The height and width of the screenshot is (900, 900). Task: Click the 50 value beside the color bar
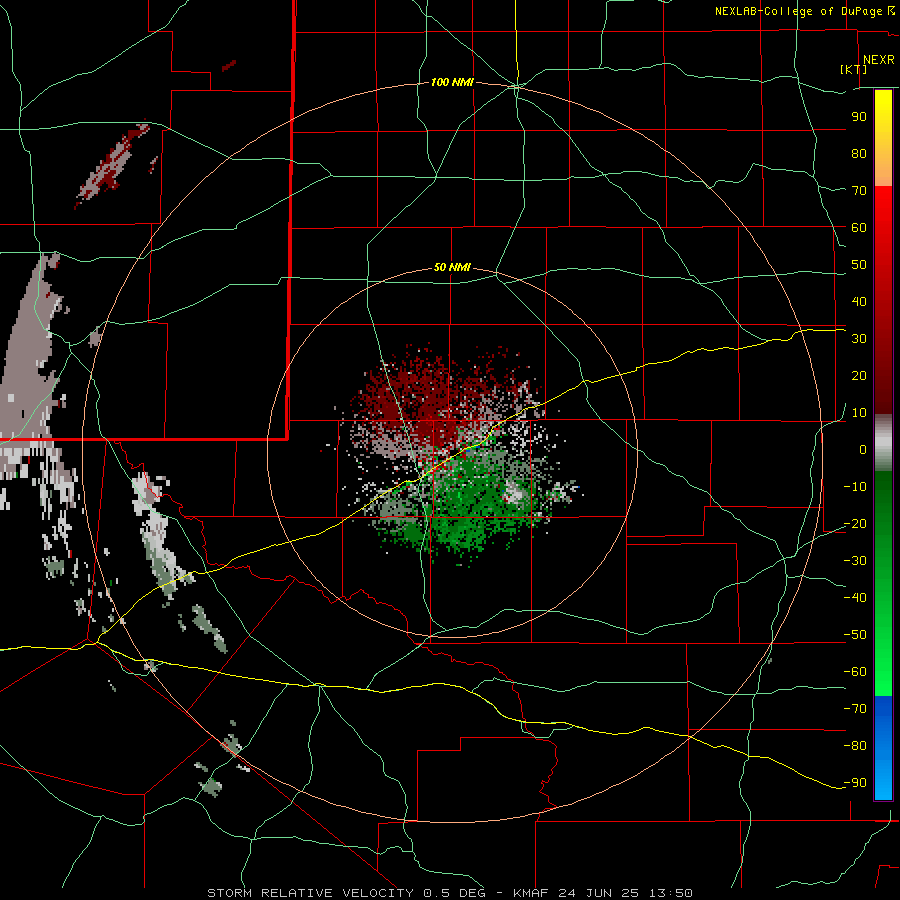point(859,265)
